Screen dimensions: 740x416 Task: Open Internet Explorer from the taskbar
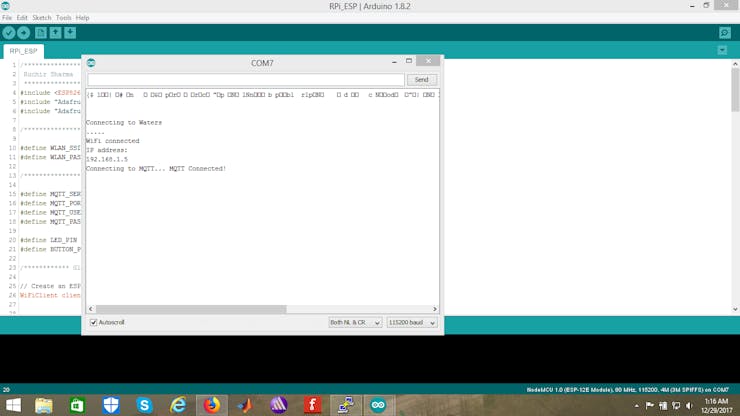178,405
